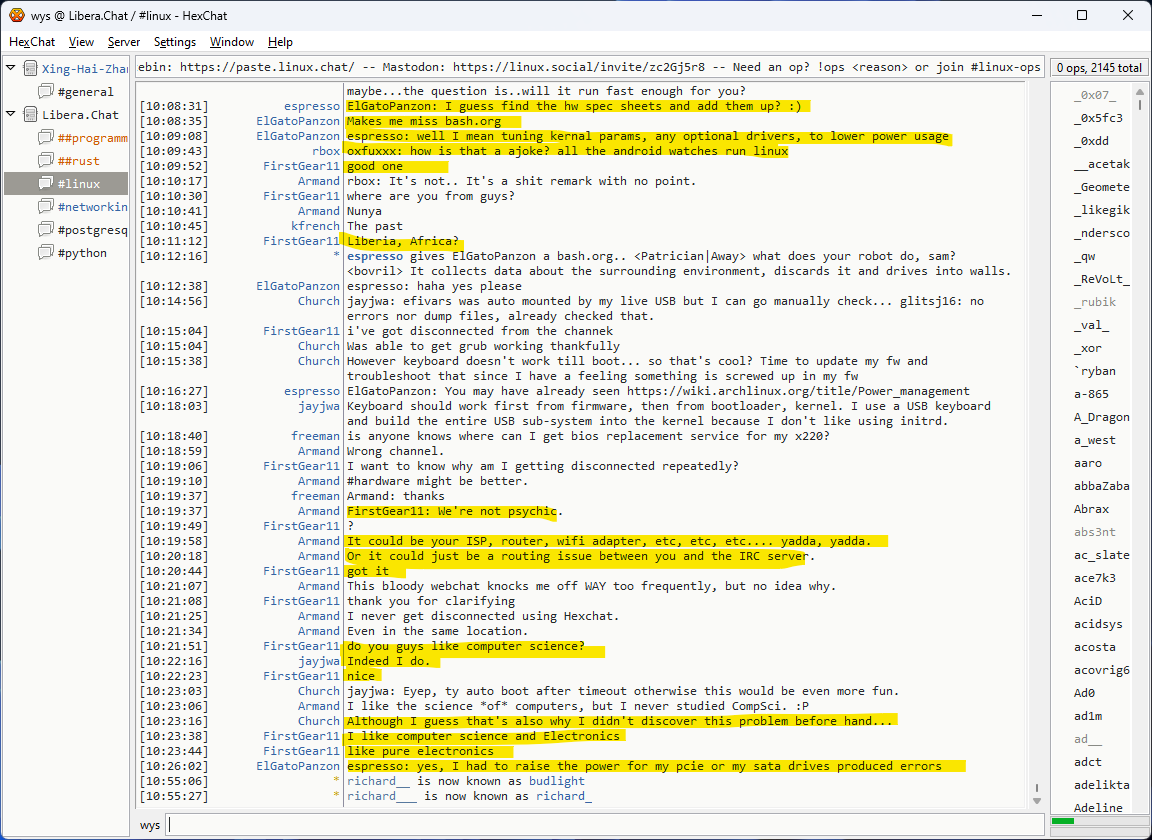Click the channel icon beside #networkin

(x=46, y=207)
